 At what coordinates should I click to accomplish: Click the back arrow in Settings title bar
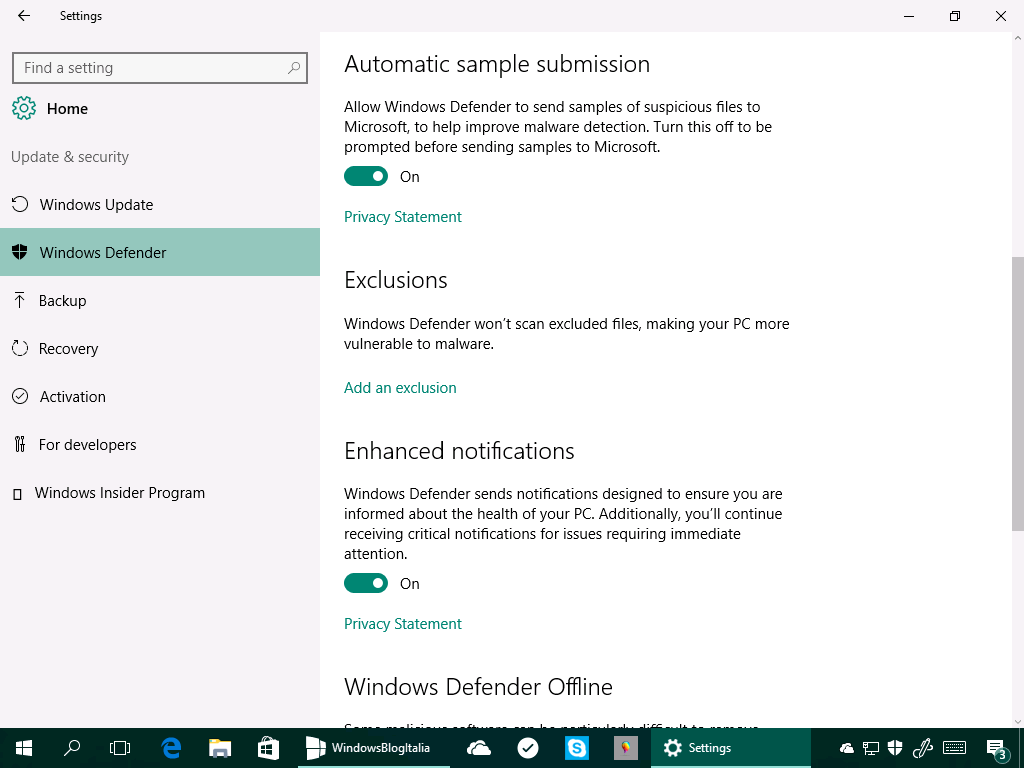pos(24,16)
